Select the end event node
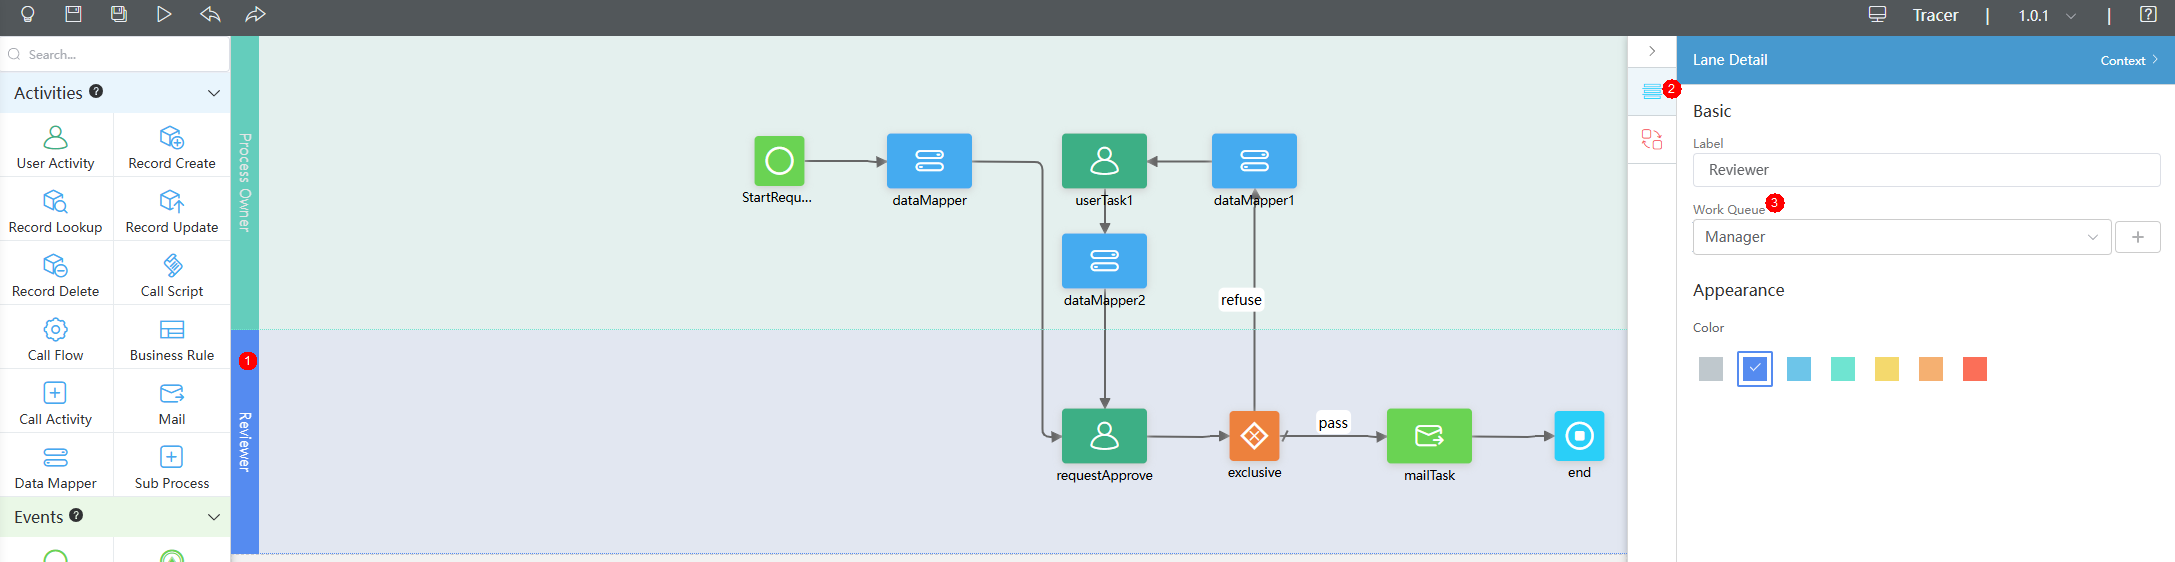Screen dimensions: 2175x562 click(1579, 435)
